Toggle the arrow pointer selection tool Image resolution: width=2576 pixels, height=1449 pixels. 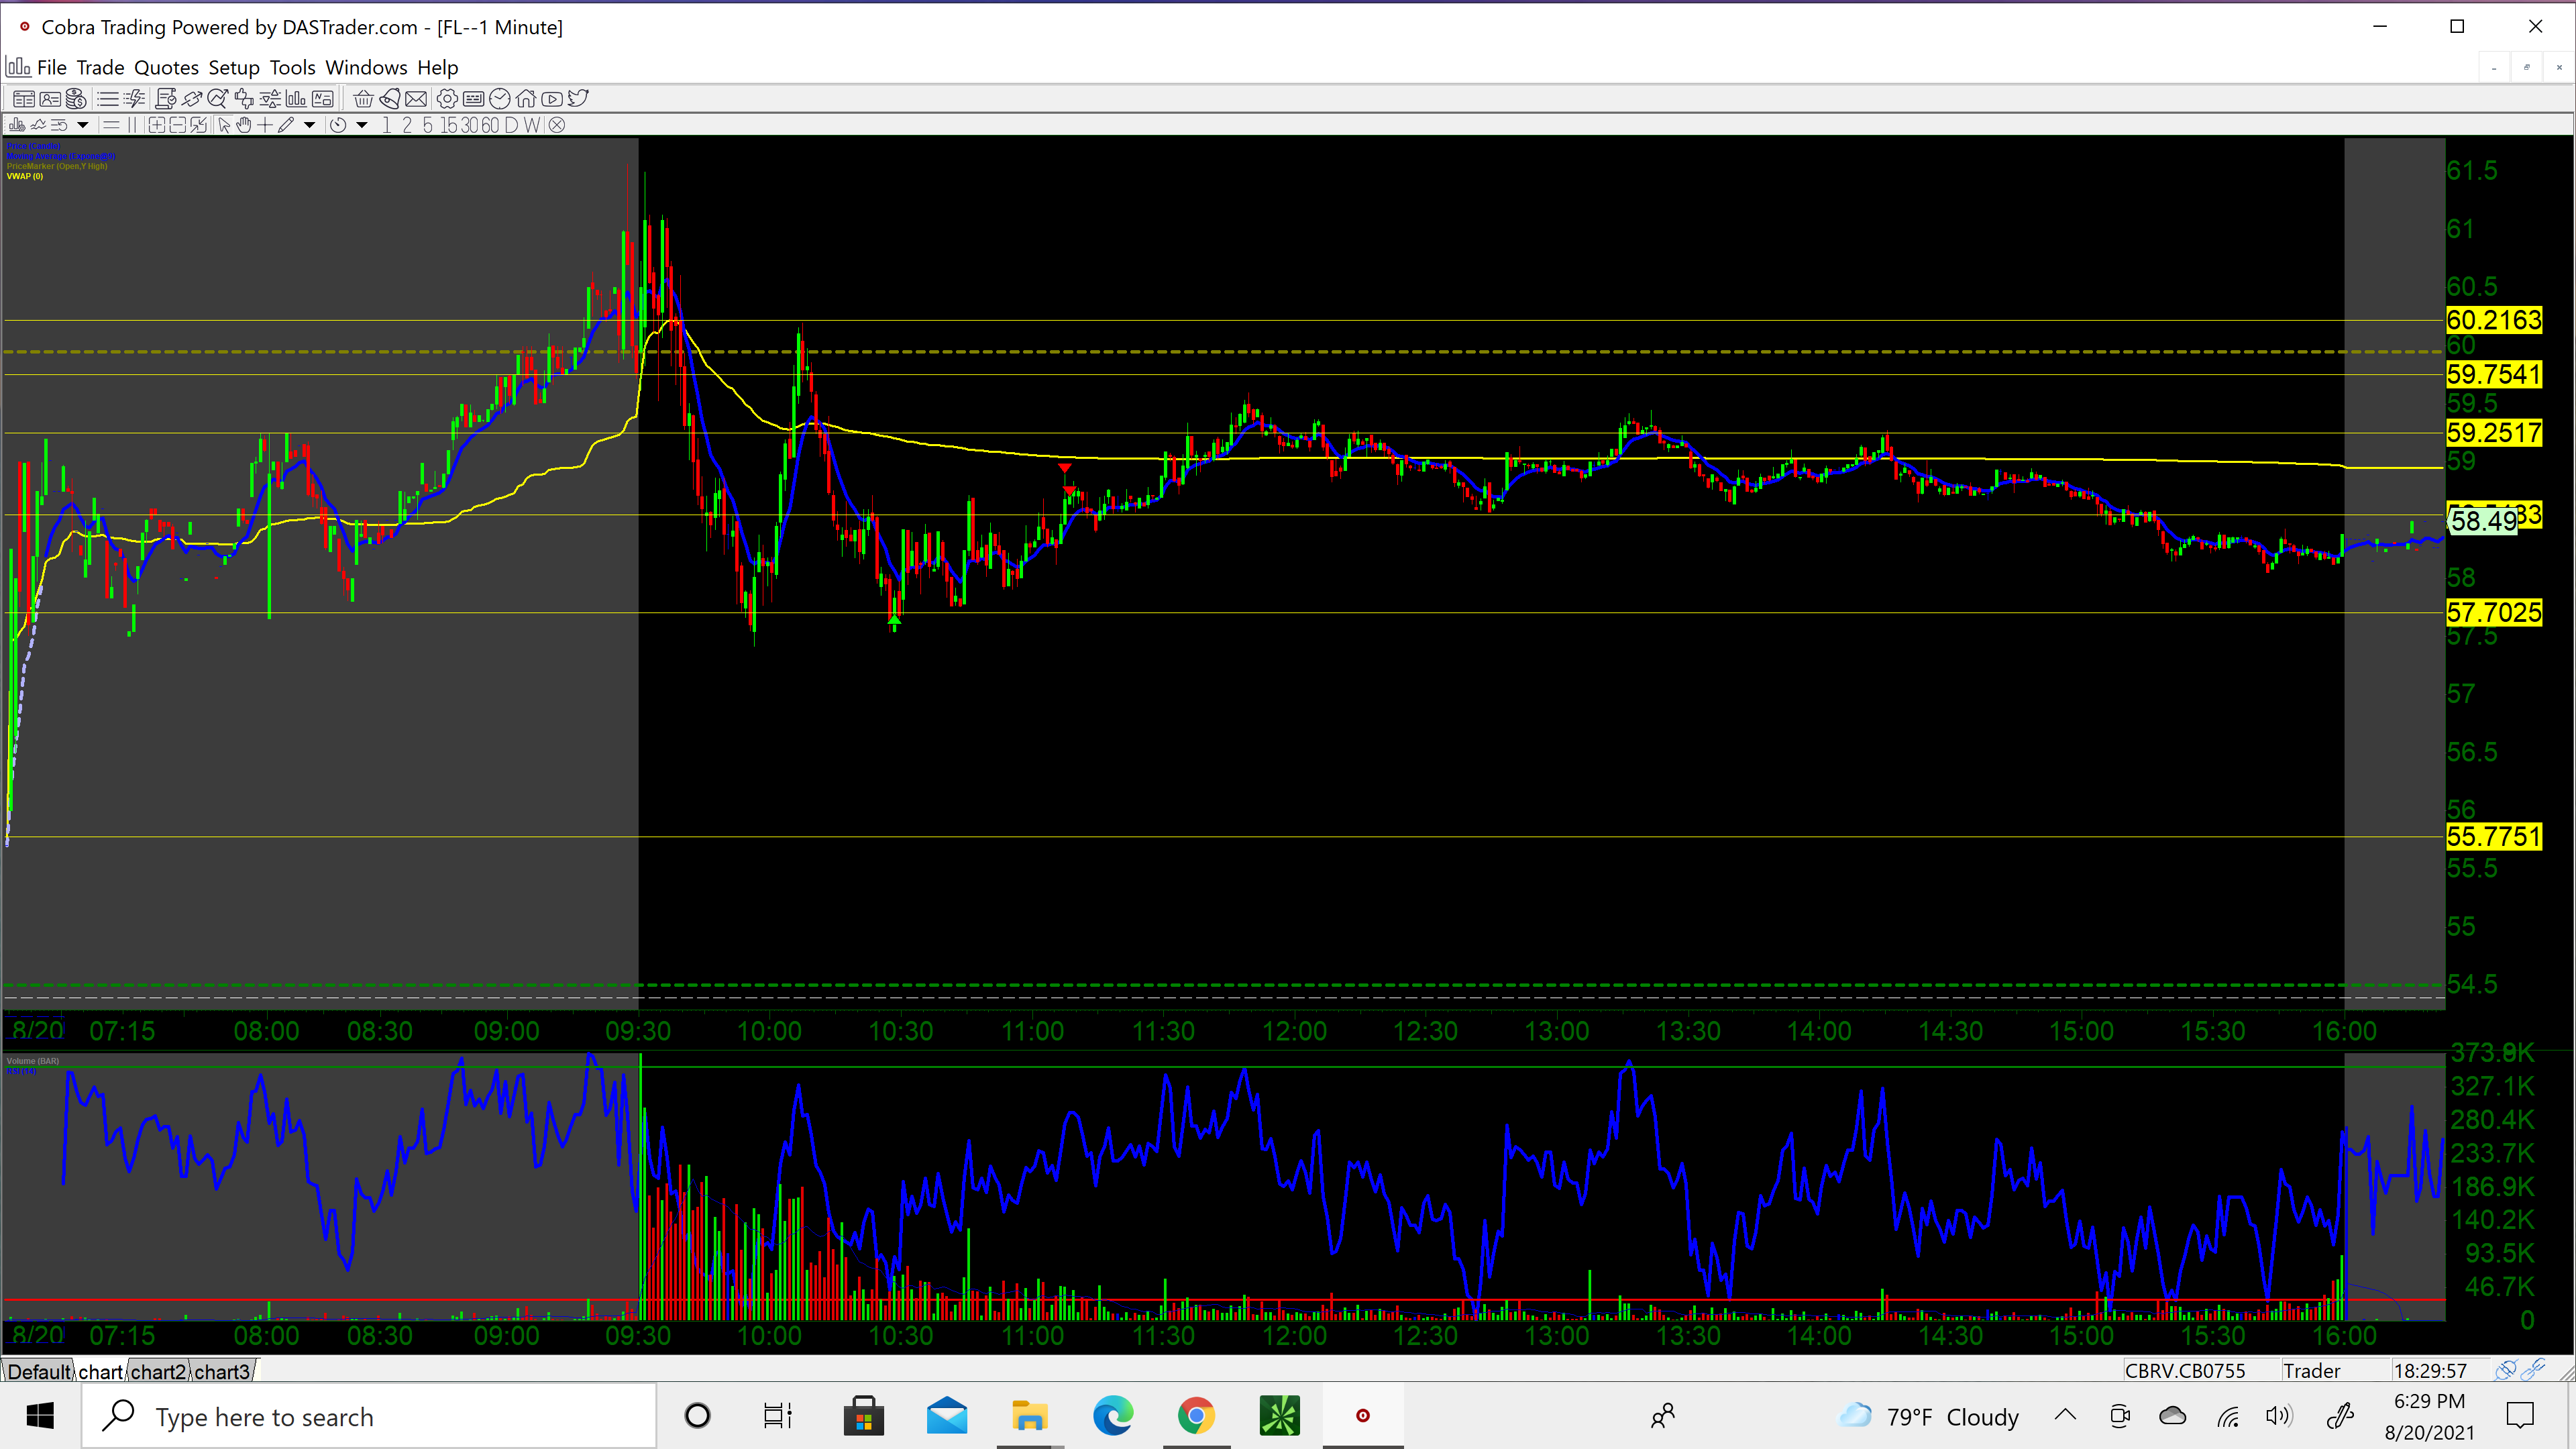tap(224, 125)
